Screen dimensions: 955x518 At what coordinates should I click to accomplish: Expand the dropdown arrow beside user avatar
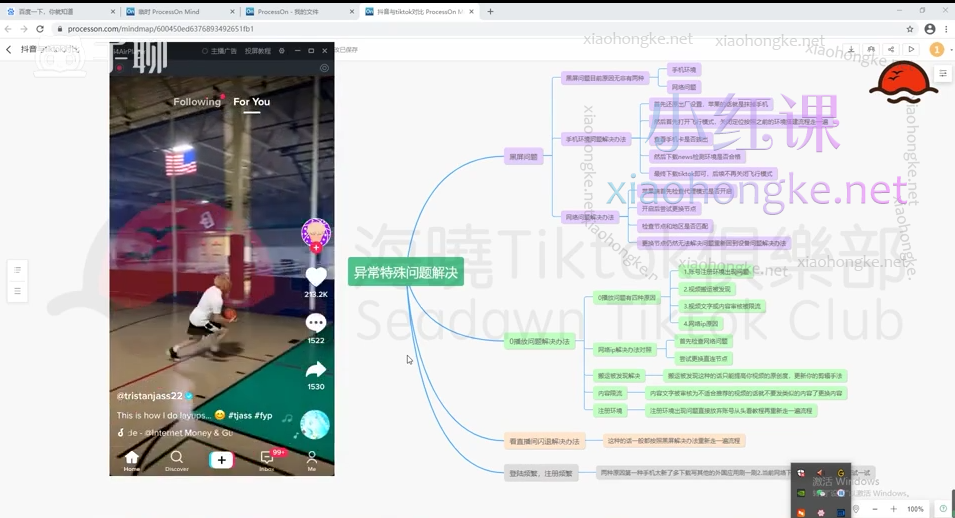pos(951,50)
